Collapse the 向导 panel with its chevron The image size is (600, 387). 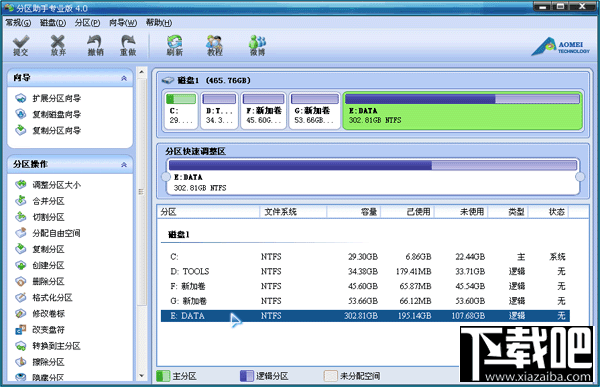124,78
